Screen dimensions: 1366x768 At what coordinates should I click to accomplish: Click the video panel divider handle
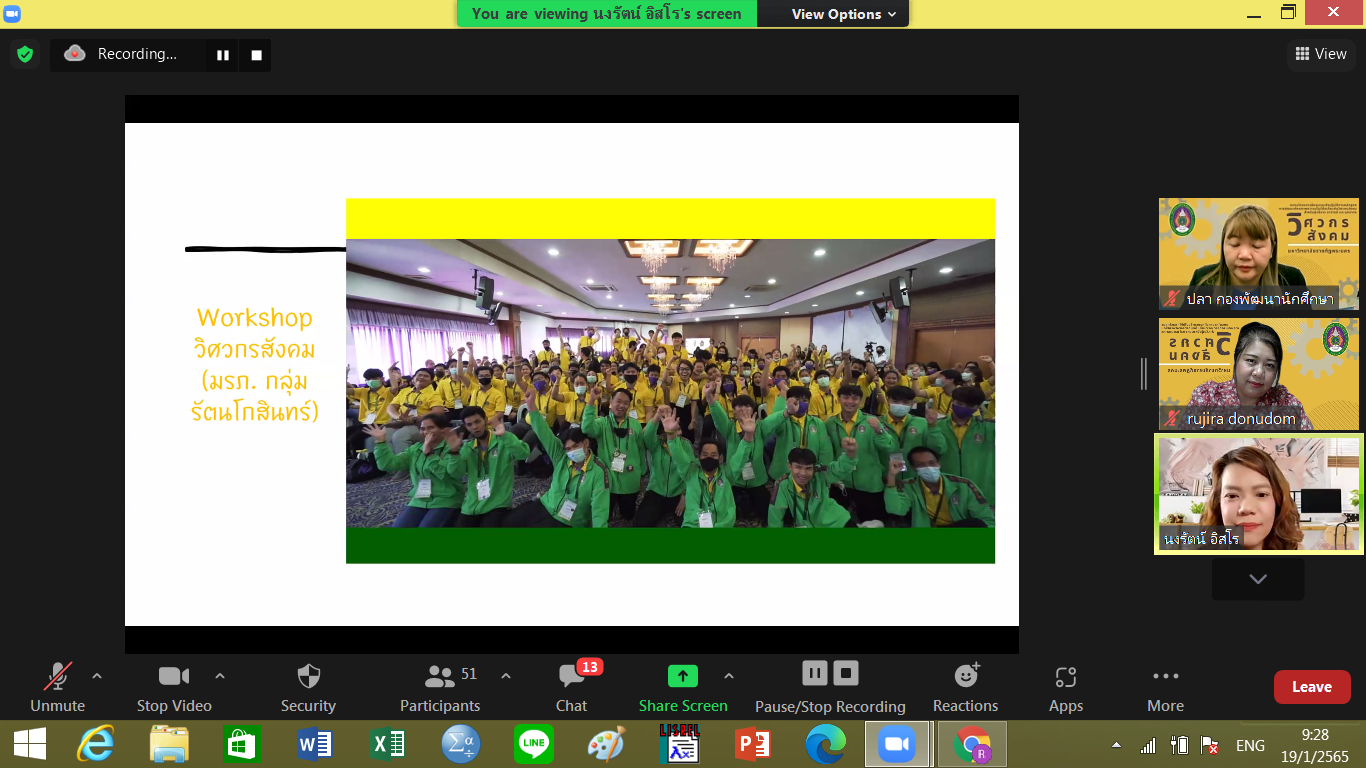pyautogui.click(x=1144, y=374)
